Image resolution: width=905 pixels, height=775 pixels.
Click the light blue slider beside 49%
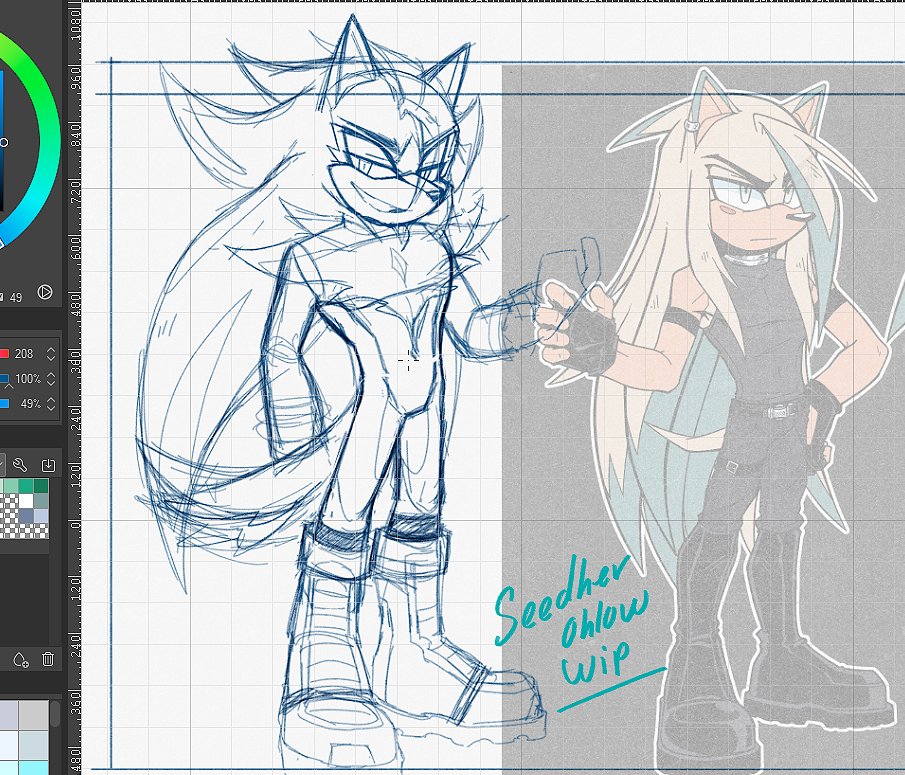point(4,403)
